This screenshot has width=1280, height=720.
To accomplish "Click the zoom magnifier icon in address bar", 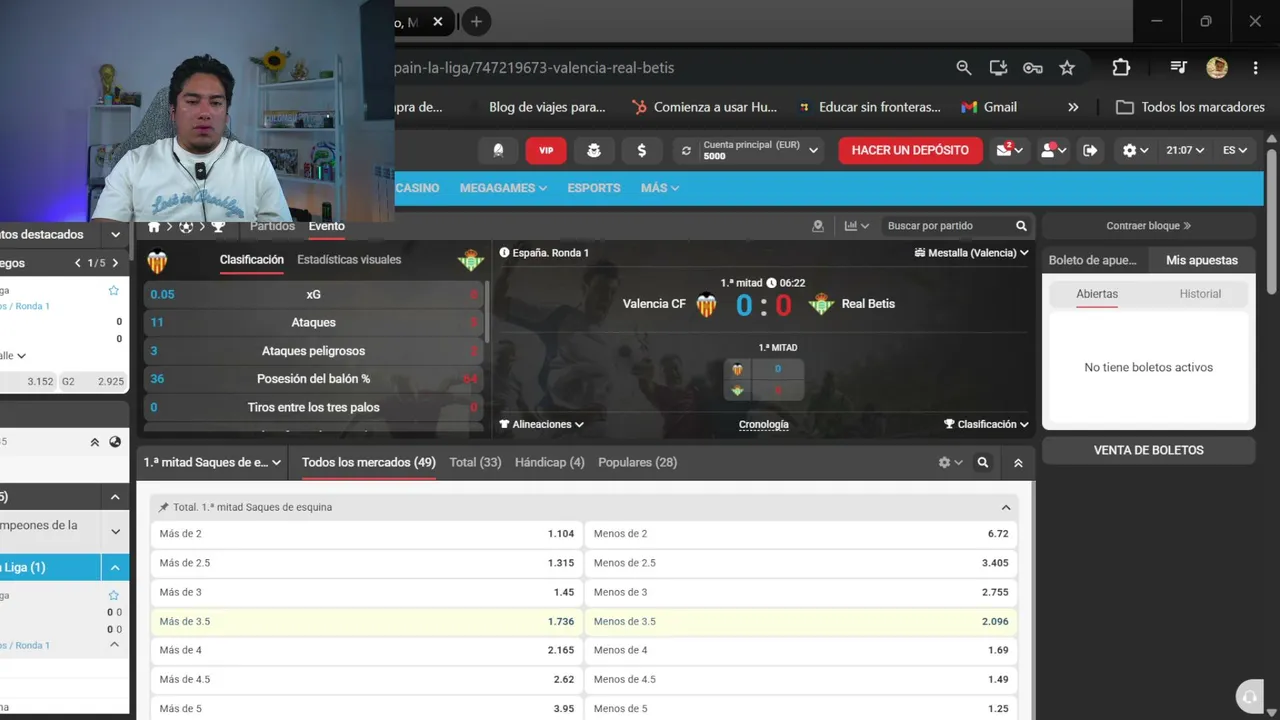I will point(964,68).
